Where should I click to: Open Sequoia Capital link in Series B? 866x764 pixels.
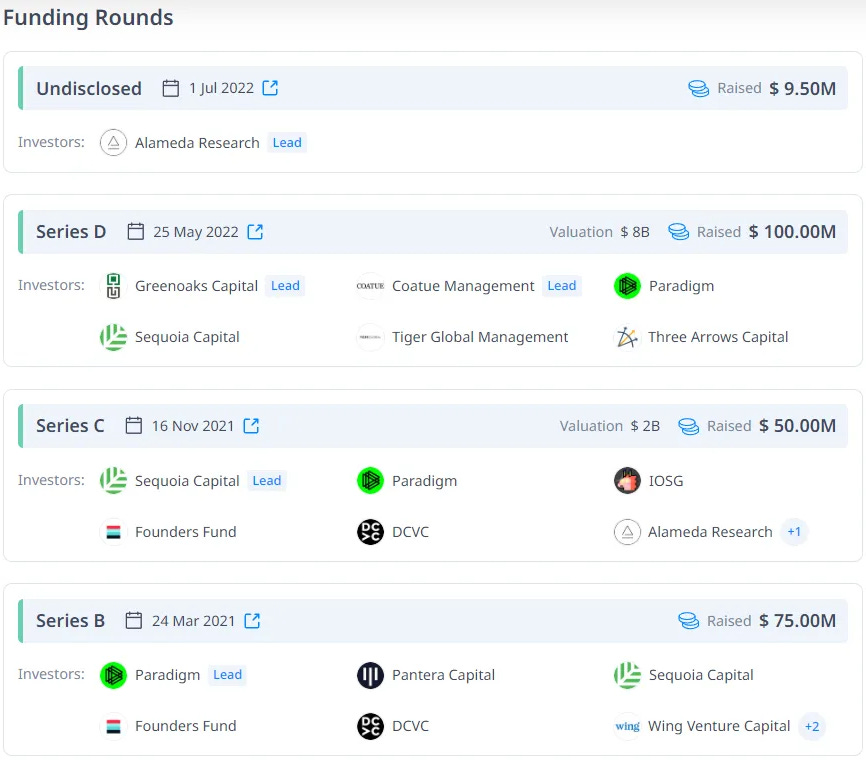click(x=701, y=675)
